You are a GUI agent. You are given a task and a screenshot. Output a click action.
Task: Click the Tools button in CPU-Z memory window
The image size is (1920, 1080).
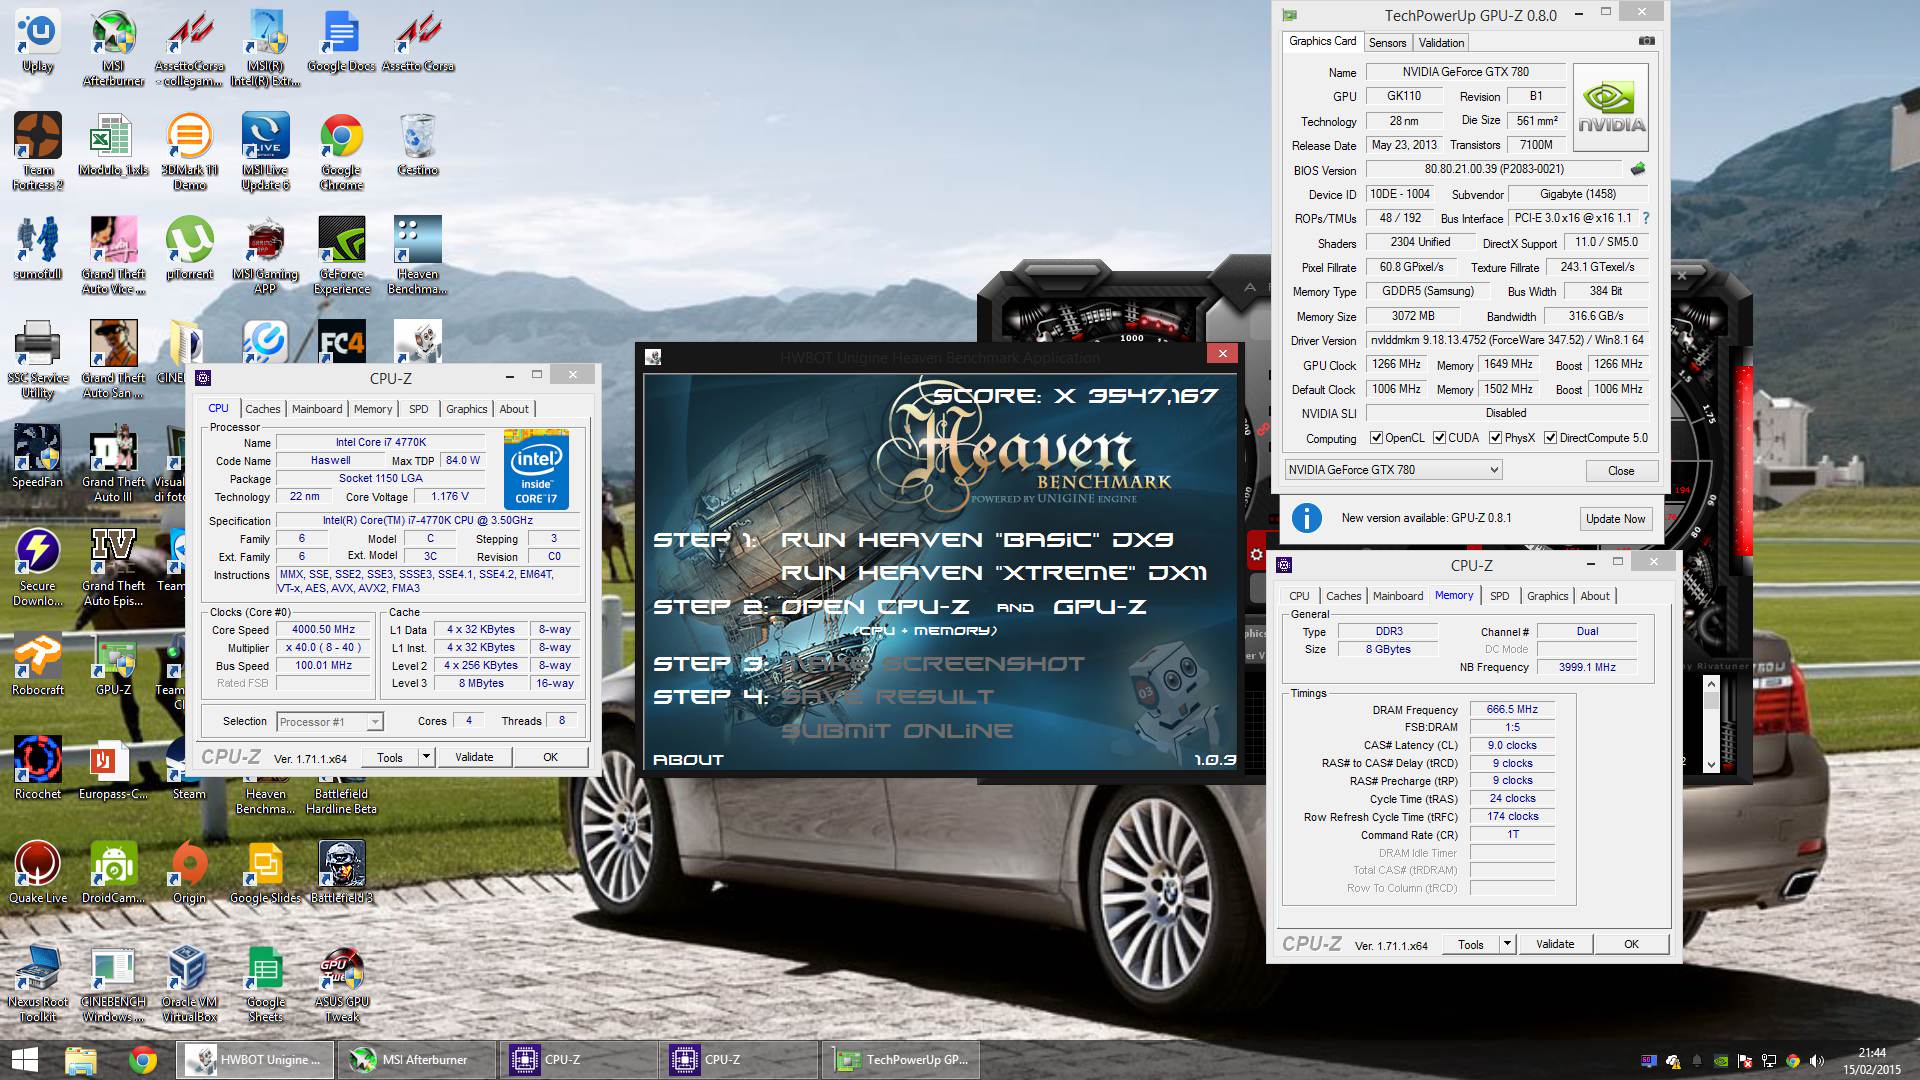pyautogui.click(x=1470, y=944)
